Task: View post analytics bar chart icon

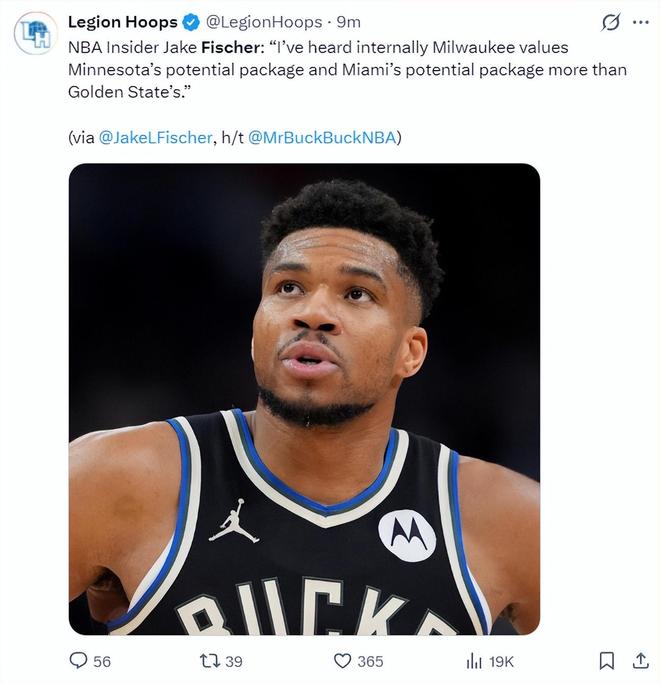Action: coord(474,661)
